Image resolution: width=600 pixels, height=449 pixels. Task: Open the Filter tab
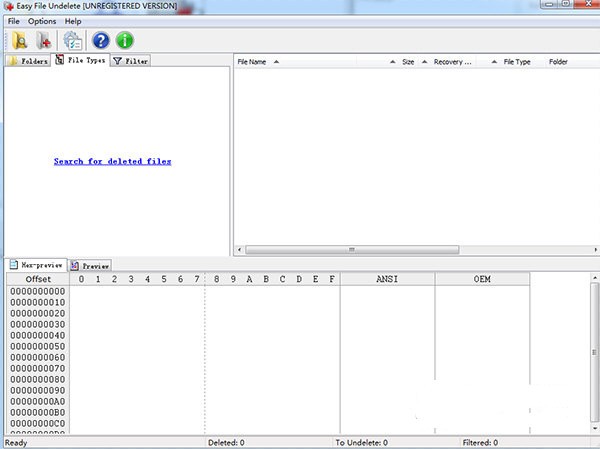coord(131,61)
